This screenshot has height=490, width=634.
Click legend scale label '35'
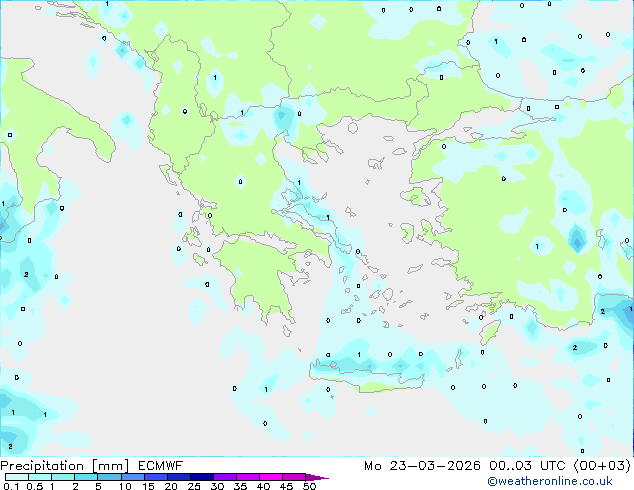(x=240, y=486)
